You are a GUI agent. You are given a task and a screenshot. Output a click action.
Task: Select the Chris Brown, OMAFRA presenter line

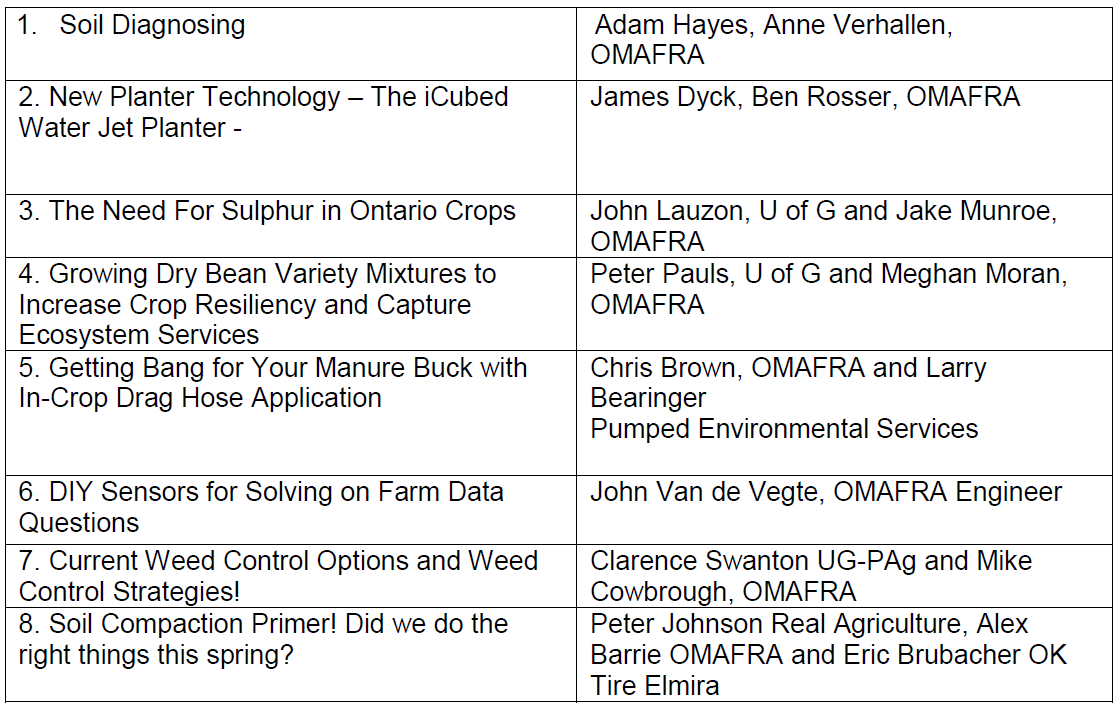[x=788, y=367]
